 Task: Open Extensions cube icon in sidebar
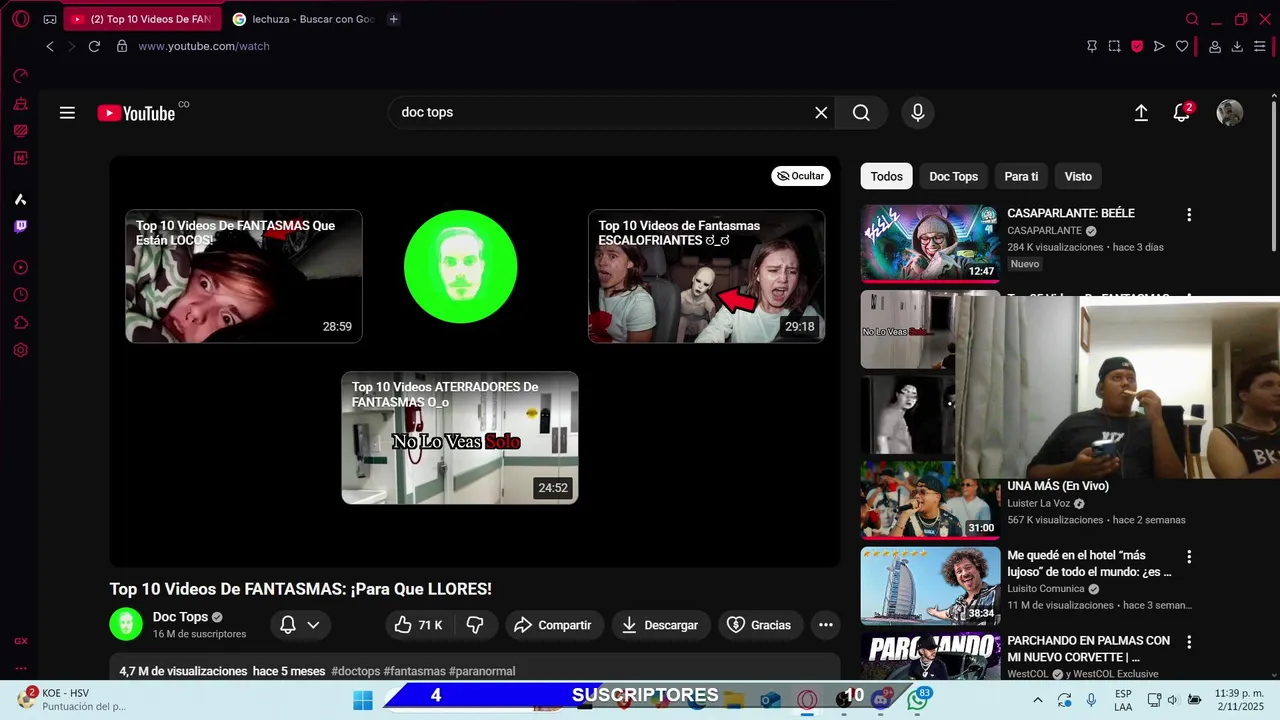pyautogui.click(x=20, y=323)
